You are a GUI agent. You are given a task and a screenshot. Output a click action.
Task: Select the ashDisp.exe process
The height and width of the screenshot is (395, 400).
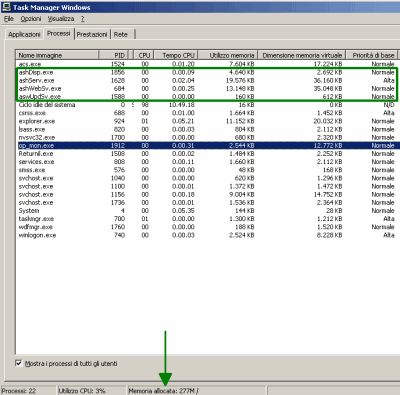click(207, 72)
